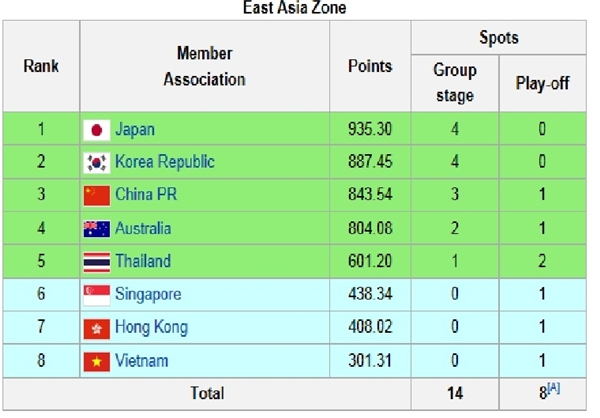Follow the Hong Kong link
The width and height of the screenshot is (600, 418).
pyautogui.click(x=152, y=328)
